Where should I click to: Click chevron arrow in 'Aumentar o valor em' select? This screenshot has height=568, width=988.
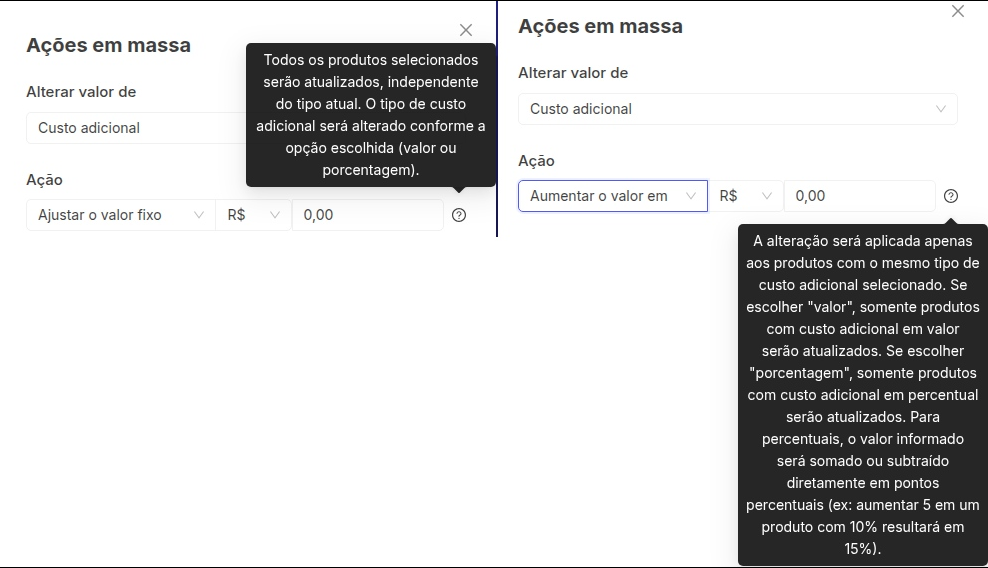[690, 196]
